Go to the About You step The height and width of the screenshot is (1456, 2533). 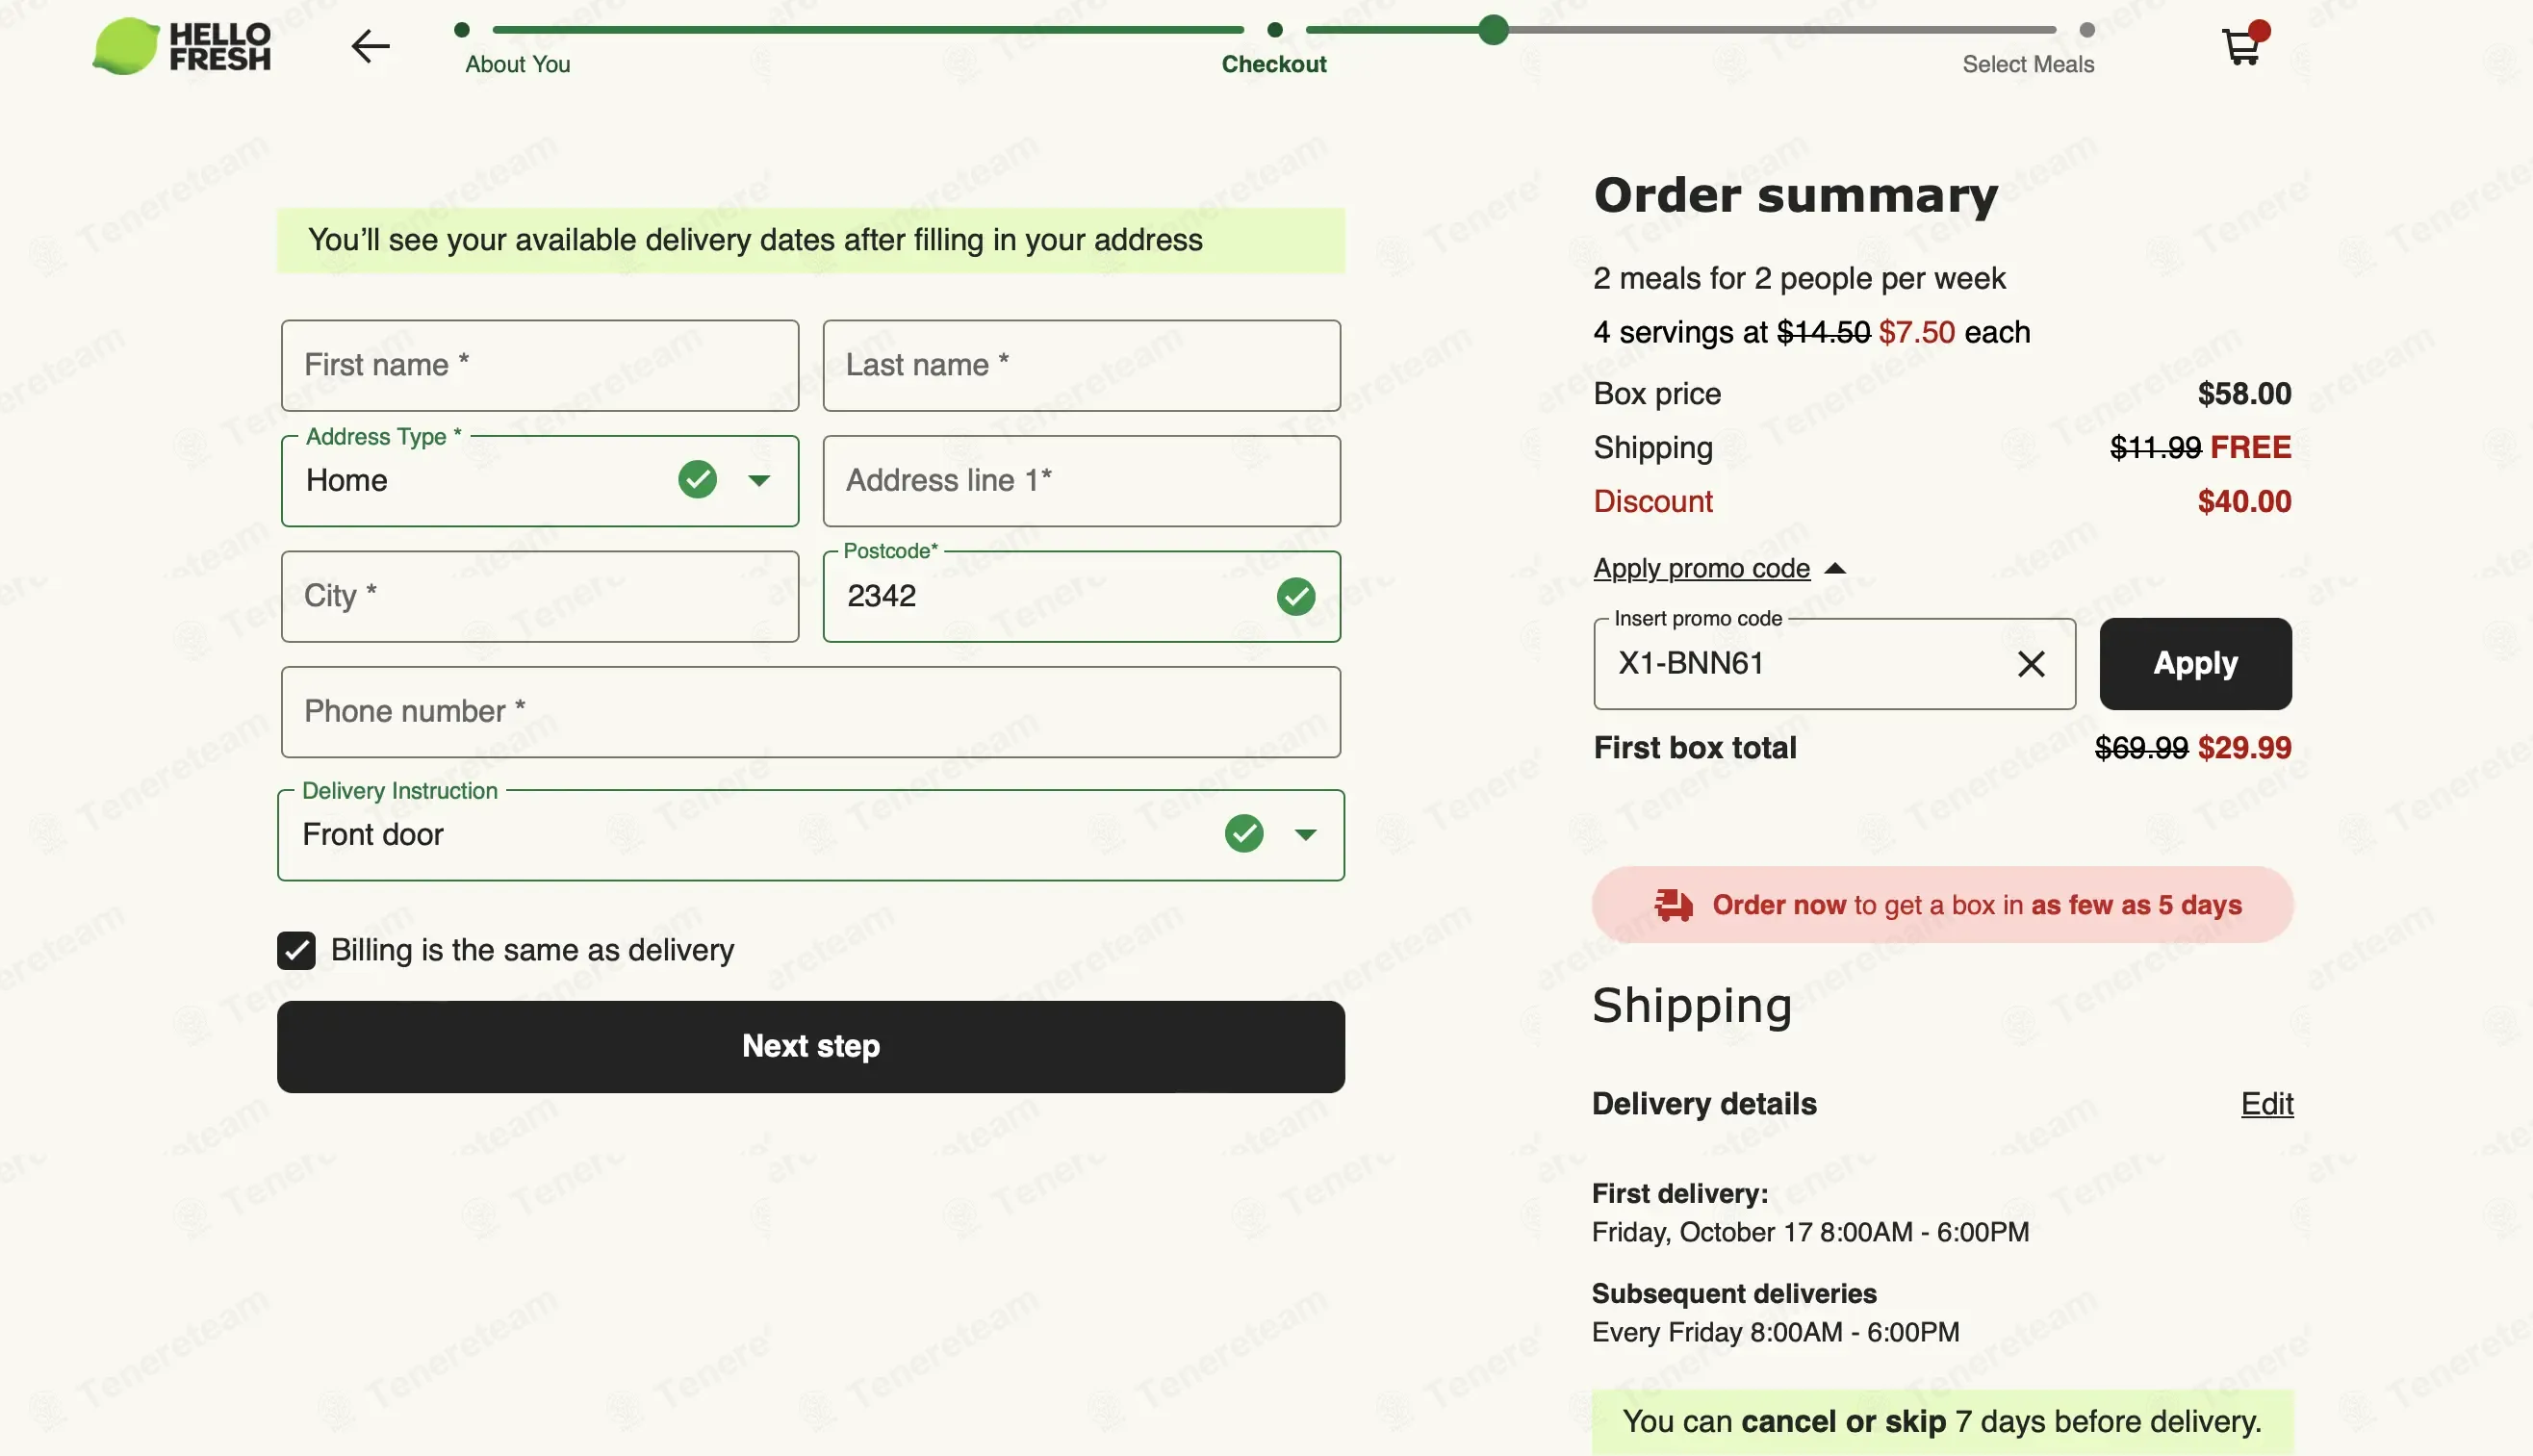pyautogui.click(x=517, y=64)
